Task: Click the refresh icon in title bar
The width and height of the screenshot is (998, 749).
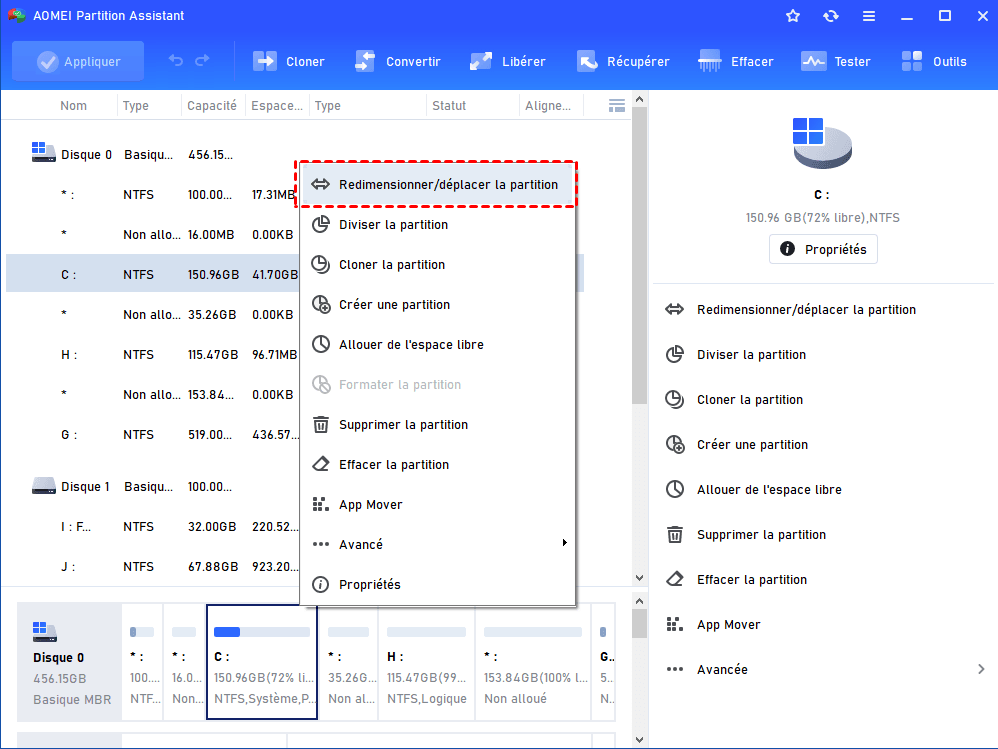Action: pos(830,16)
